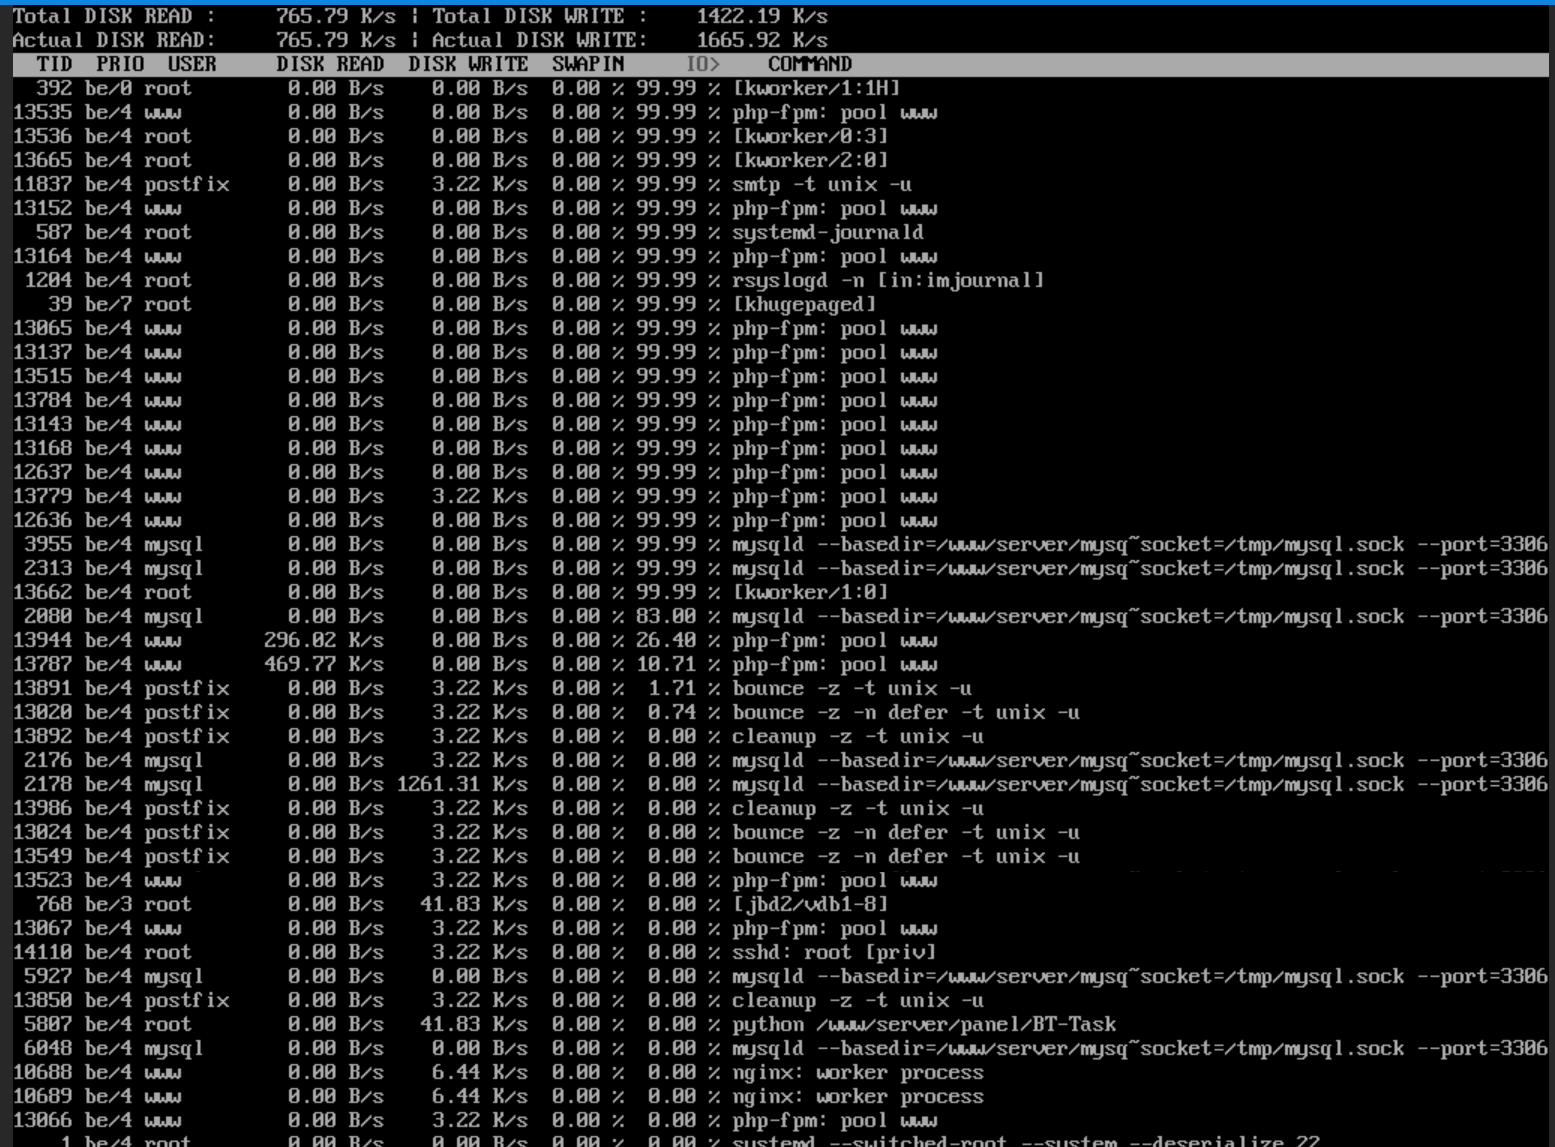This screenshot has width=1555, height=1147.
Task: Select the systemd-journald process row
Action: [x=780, y=232]
